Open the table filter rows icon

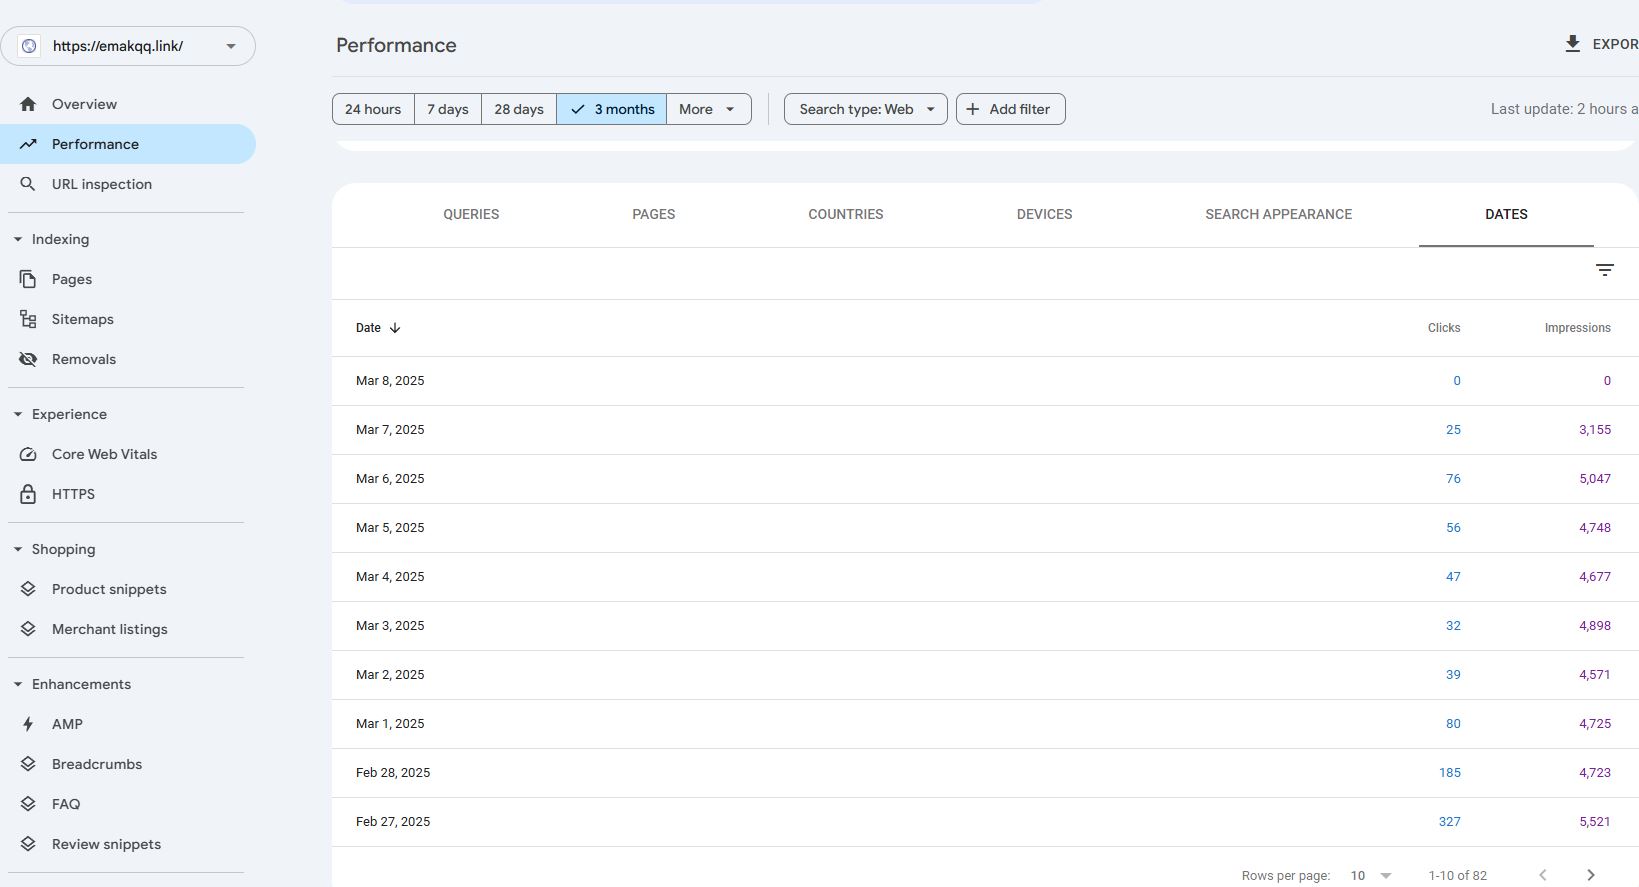[1604, 270]
